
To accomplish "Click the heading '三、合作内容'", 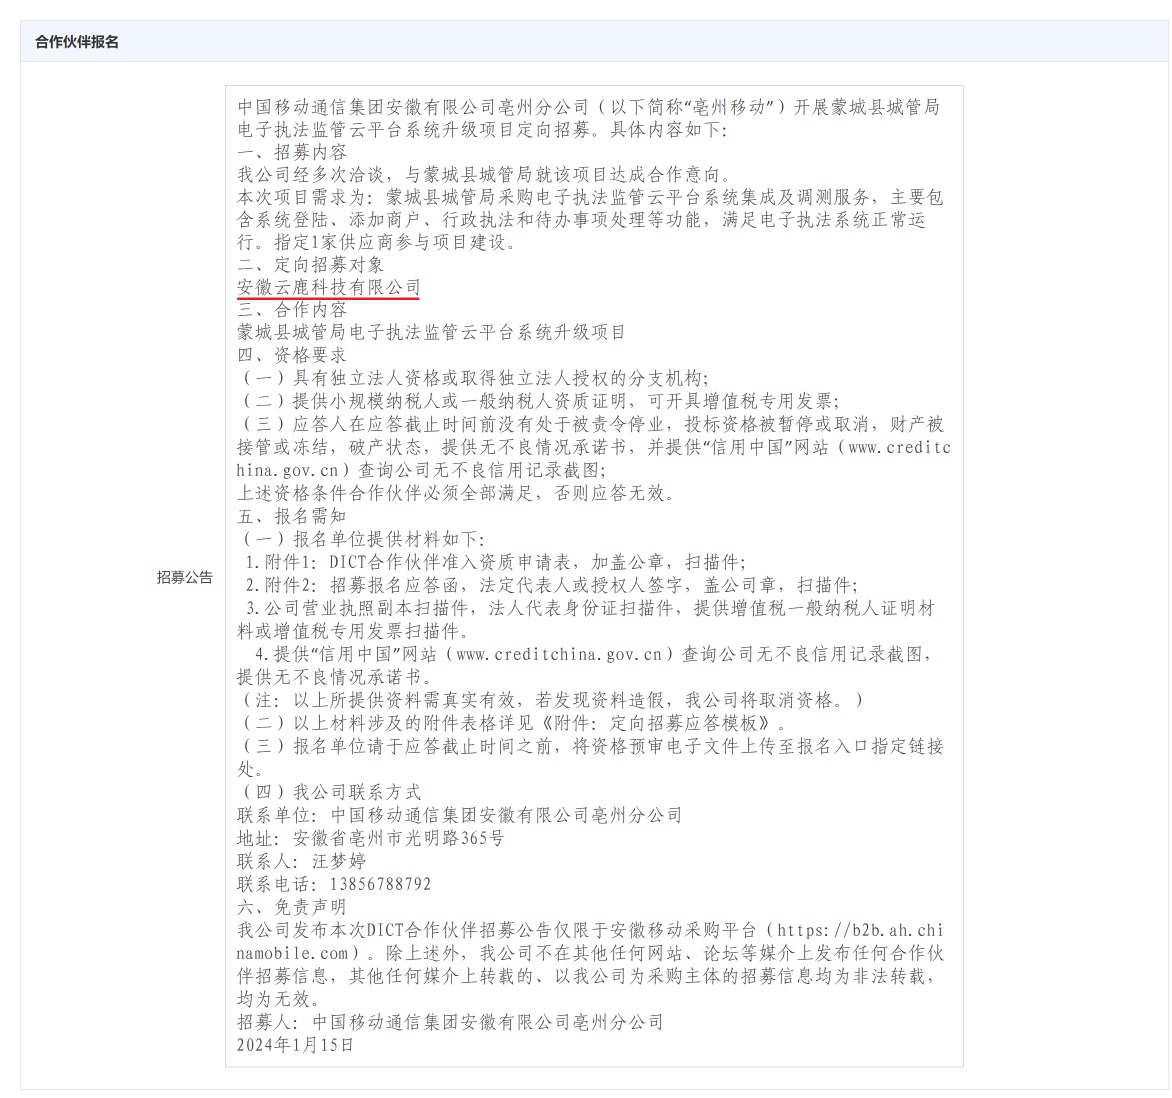I will [292, 310].
